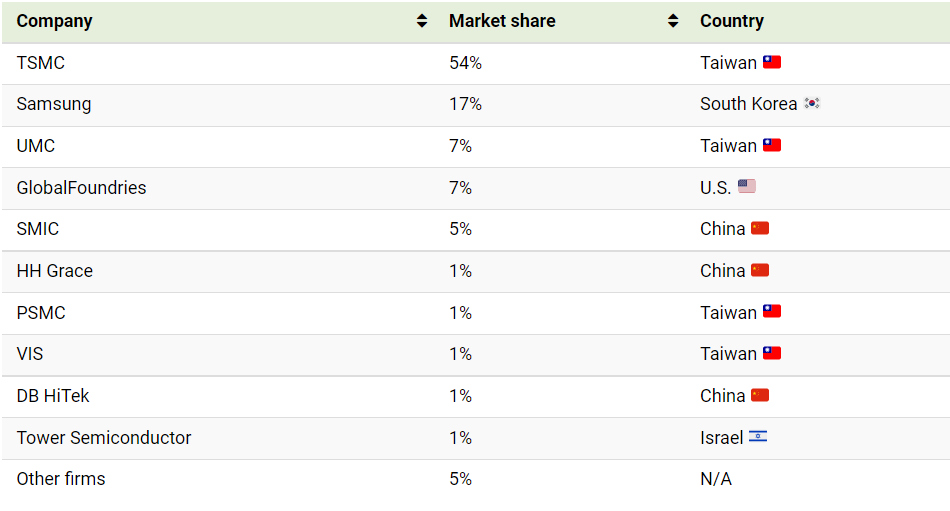Select the Tower Semiconductor cell
Viewport: 950px width, 511px height.
(x=104, y=438)
